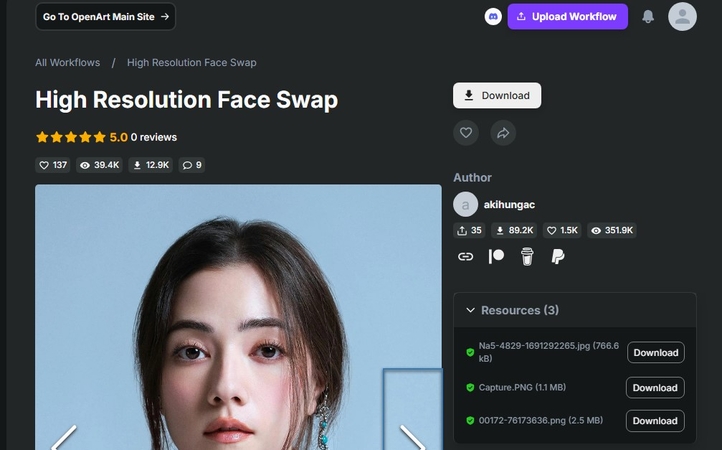Like this workflow with the heart button
This screenshot has width=722, height=450.
tap(466, 133)
